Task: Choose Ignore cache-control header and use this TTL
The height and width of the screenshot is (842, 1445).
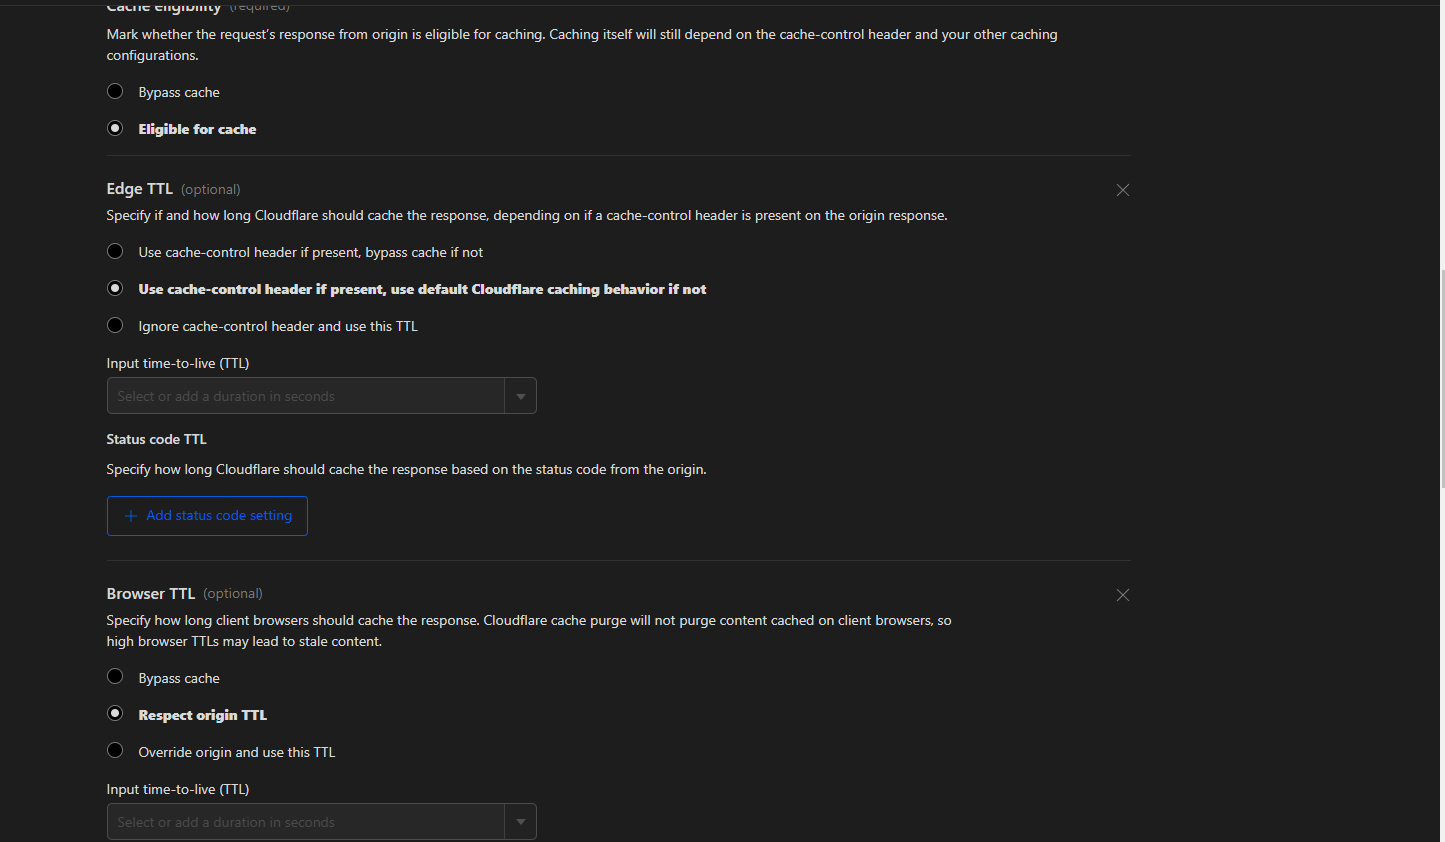Action: (115, 326)
